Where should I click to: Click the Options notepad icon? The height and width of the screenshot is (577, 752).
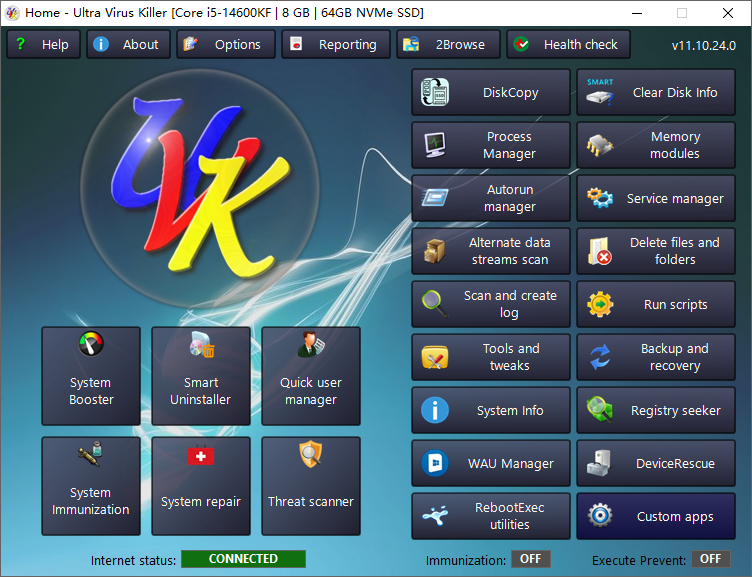point(190,44)
